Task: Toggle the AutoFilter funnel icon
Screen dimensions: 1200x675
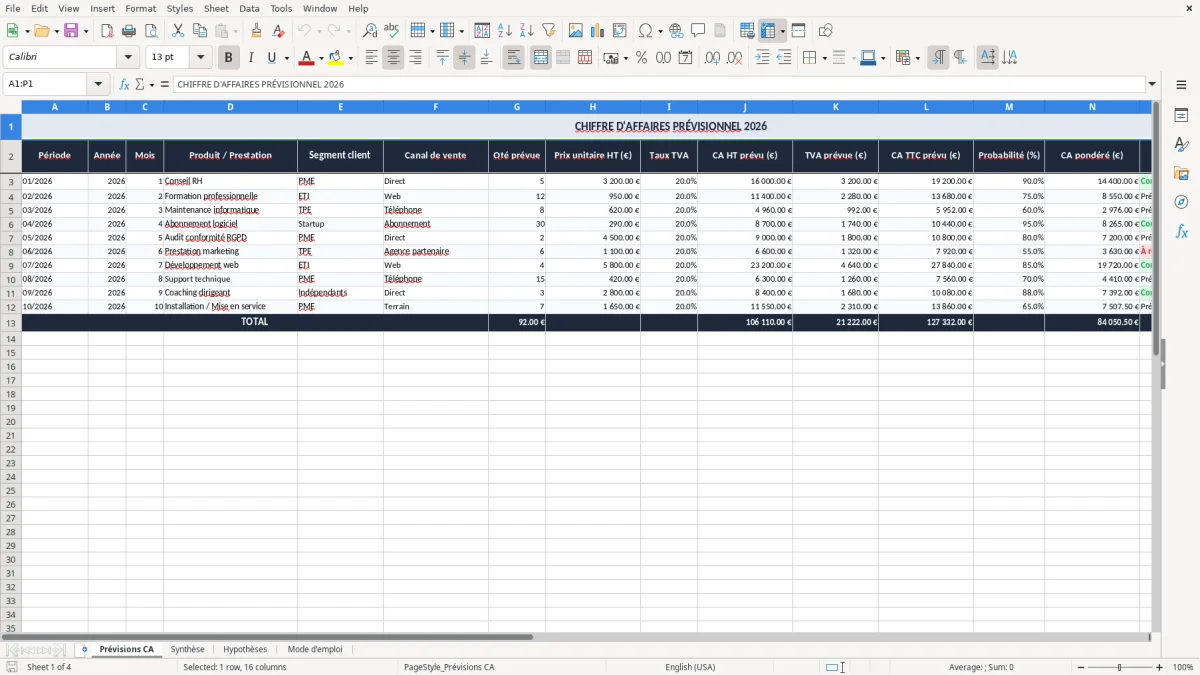Action: click(x=549, y=31)
